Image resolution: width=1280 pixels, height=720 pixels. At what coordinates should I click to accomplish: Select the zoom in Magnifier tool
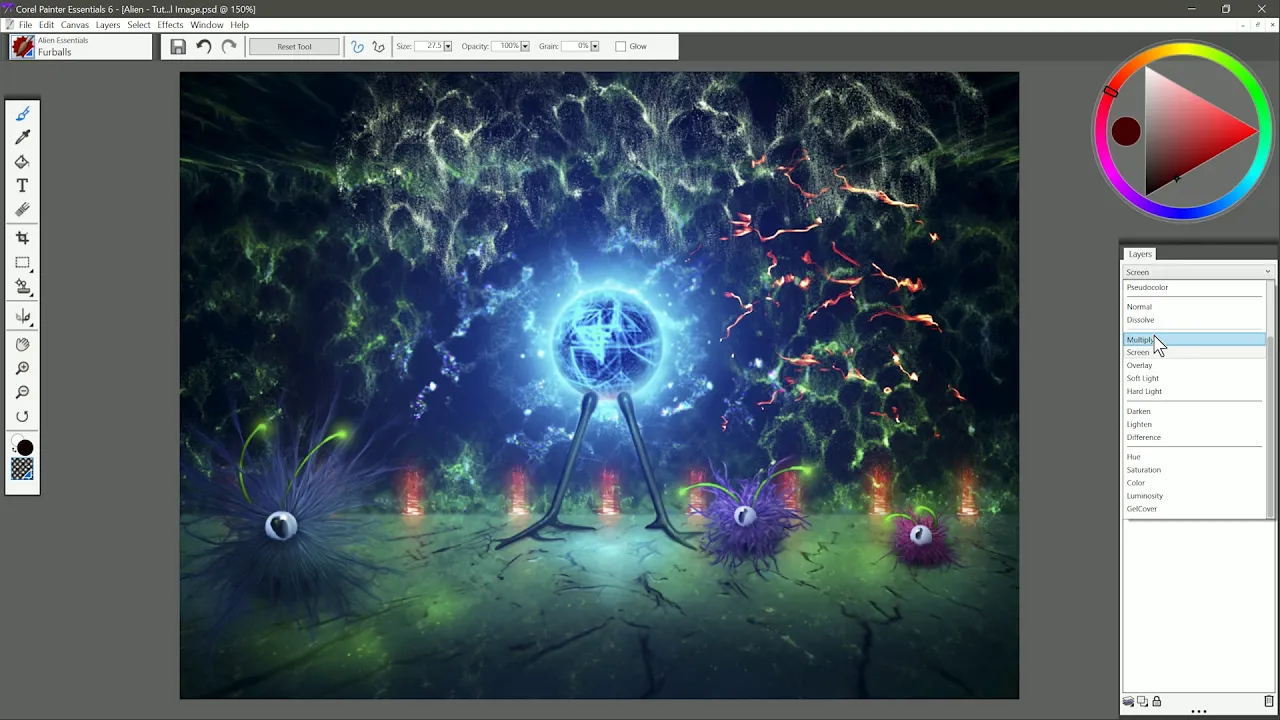pyautogui.click(x=22, y=368)
